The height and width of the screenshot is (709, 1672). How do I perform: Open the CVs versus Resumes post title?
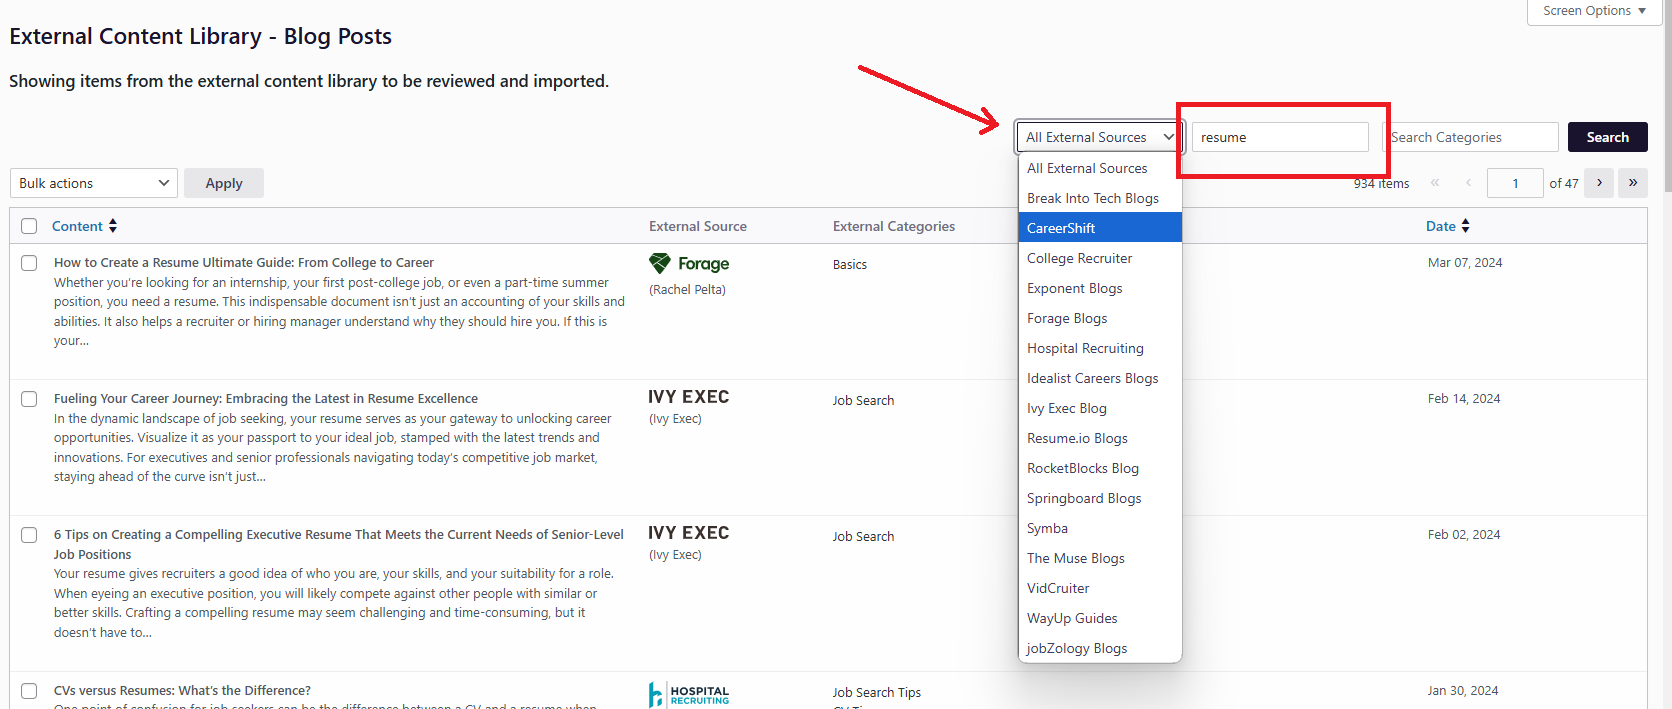[x=182, y=690]
